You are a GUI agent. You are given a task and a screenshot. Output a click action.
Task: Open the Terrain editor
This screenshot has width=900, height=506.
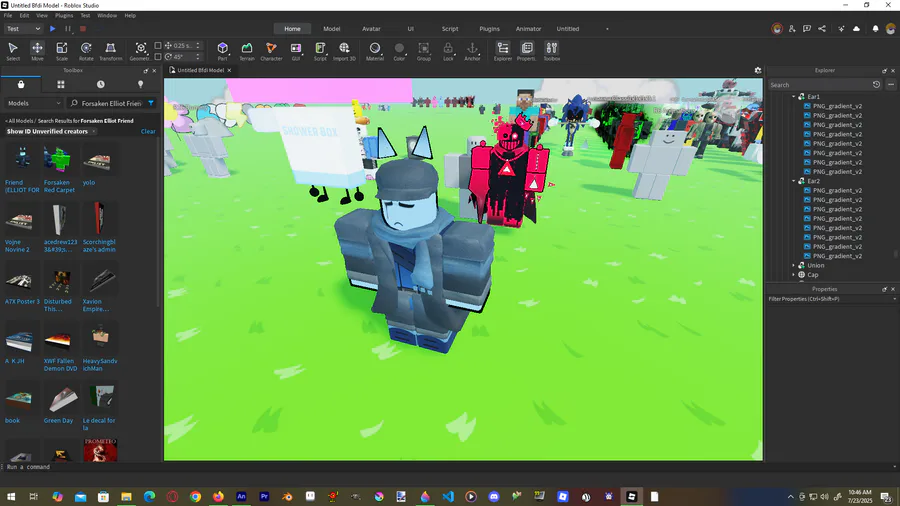tap(247, 50)
